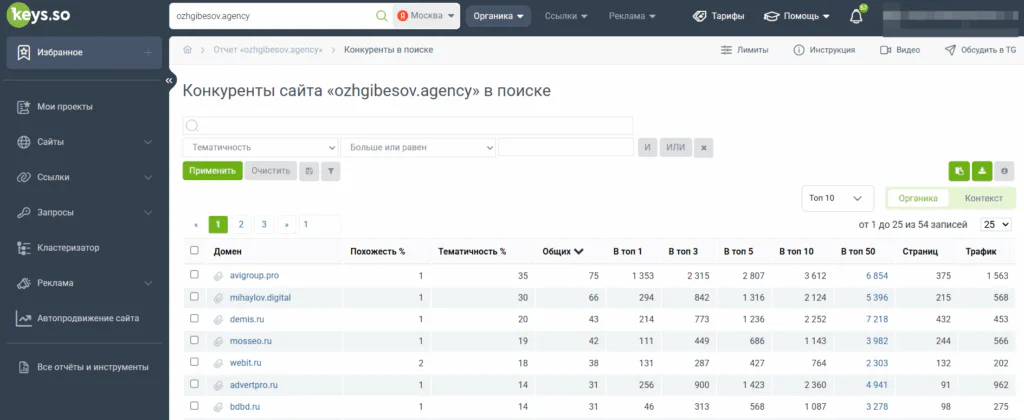Click the funnel filter icon
This screenshot has height=420, width=1024.
(x=330, y=171)
